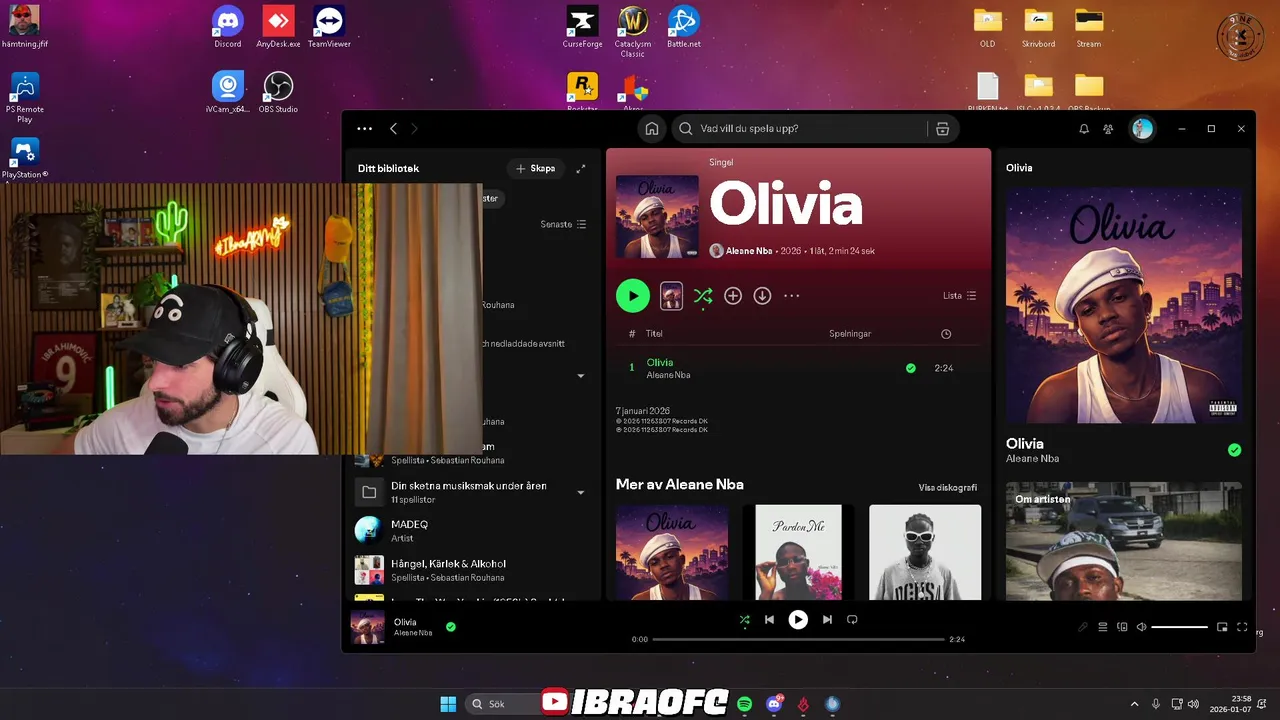Open Spotify notifications bell

1084,129
